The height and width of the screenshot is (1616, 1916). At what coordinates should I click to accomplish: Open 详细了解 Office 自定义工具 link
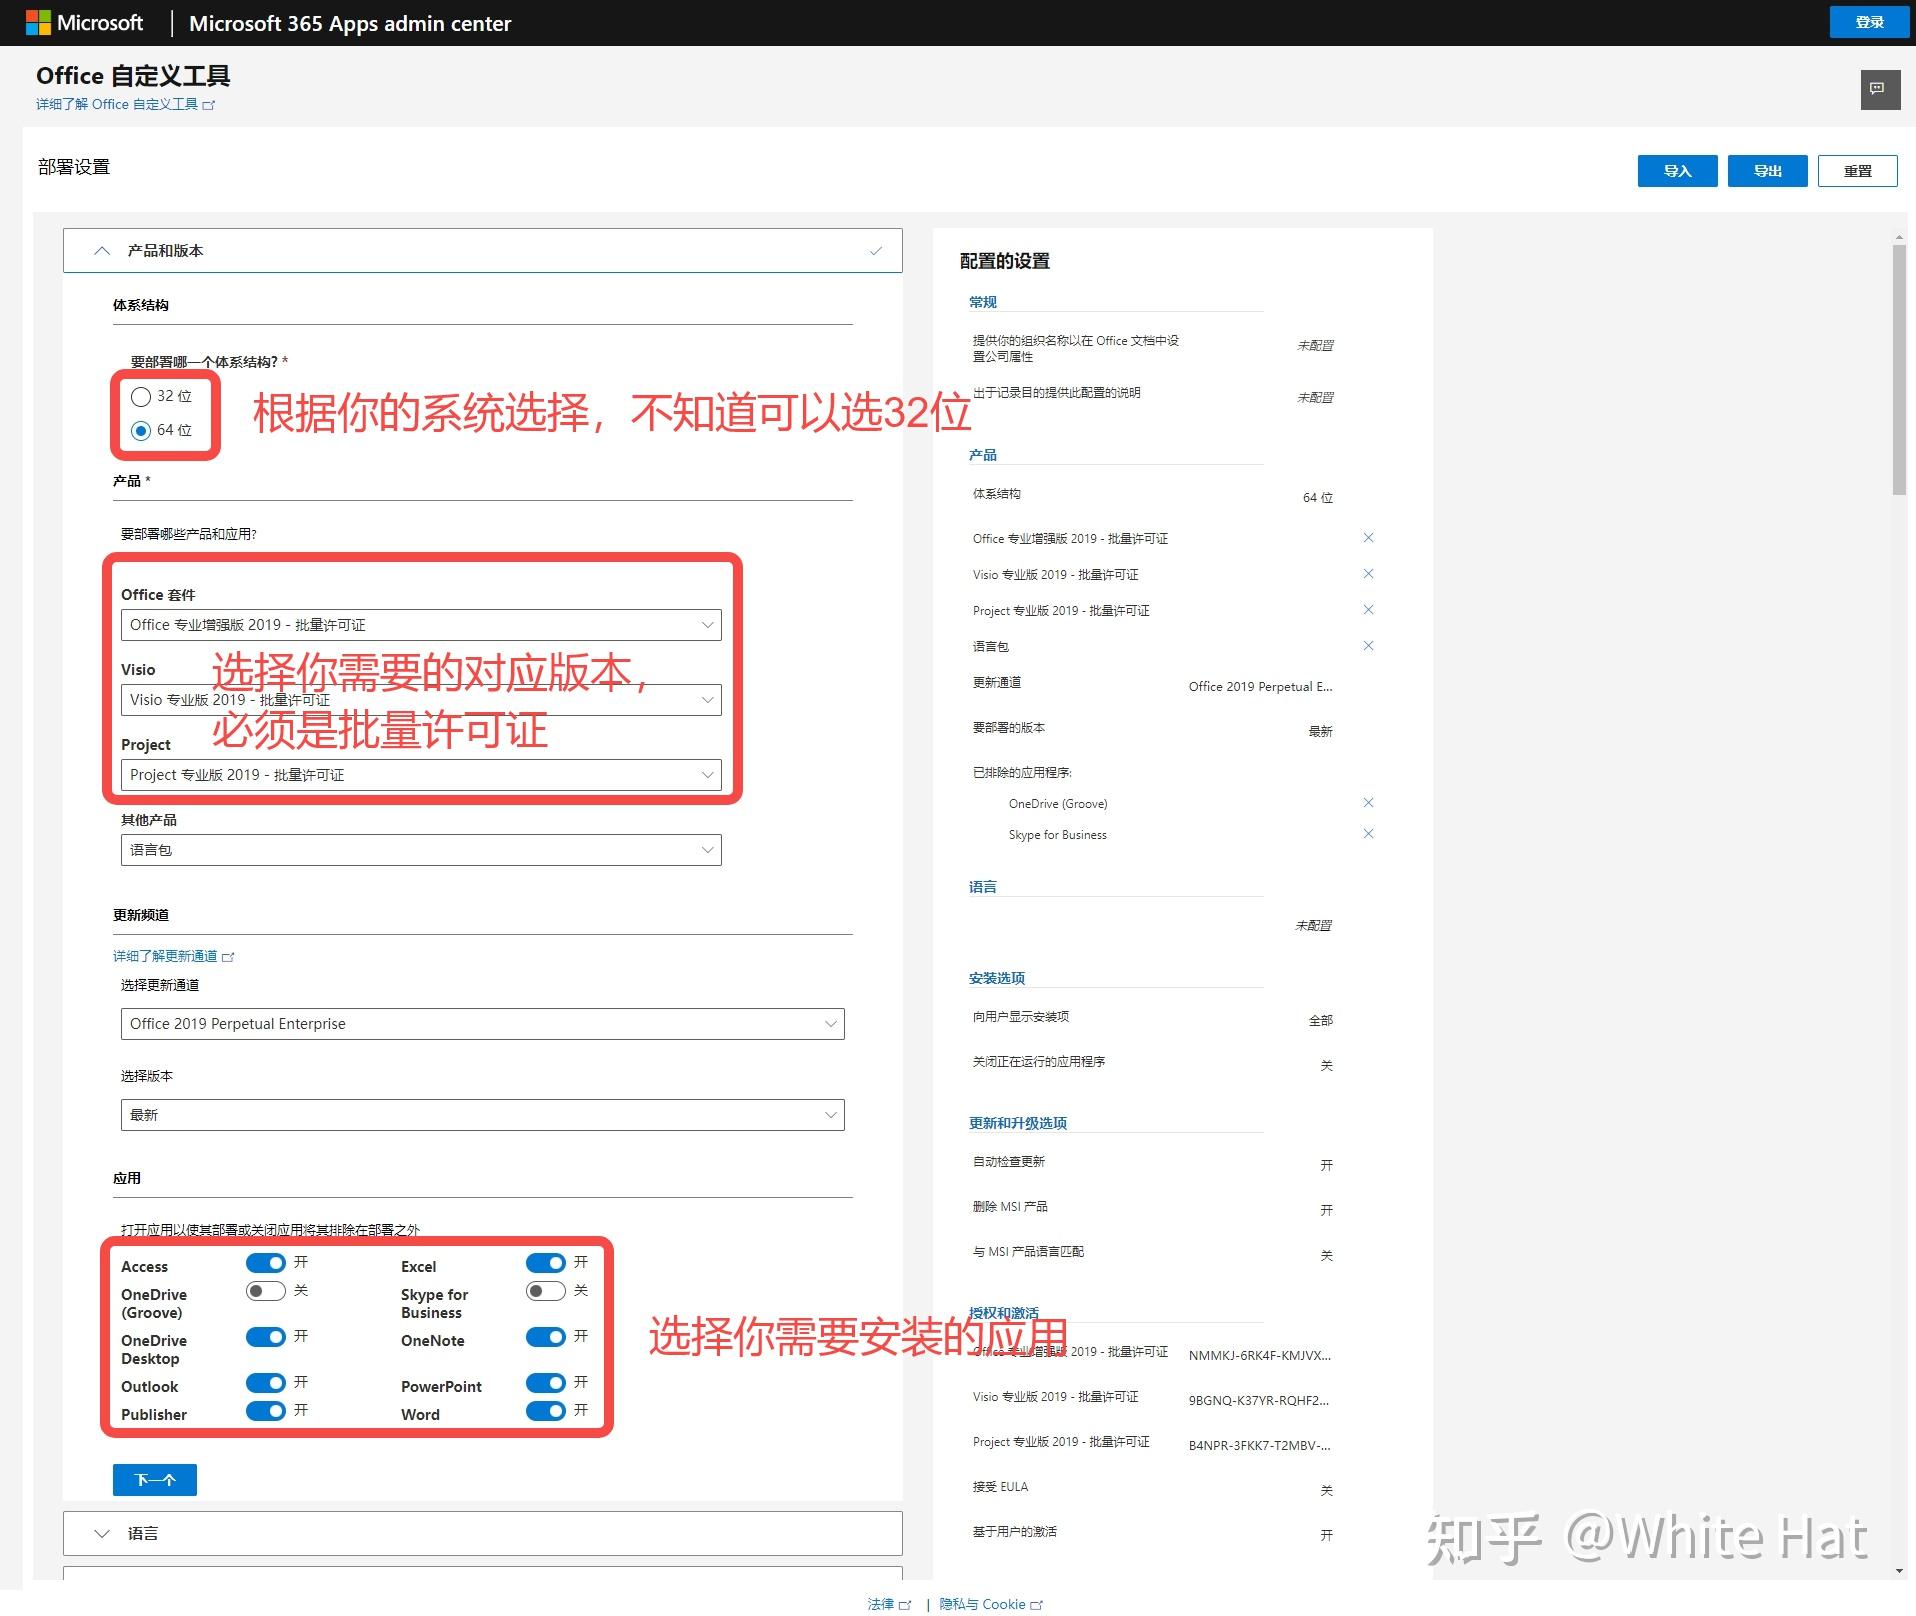125,104
